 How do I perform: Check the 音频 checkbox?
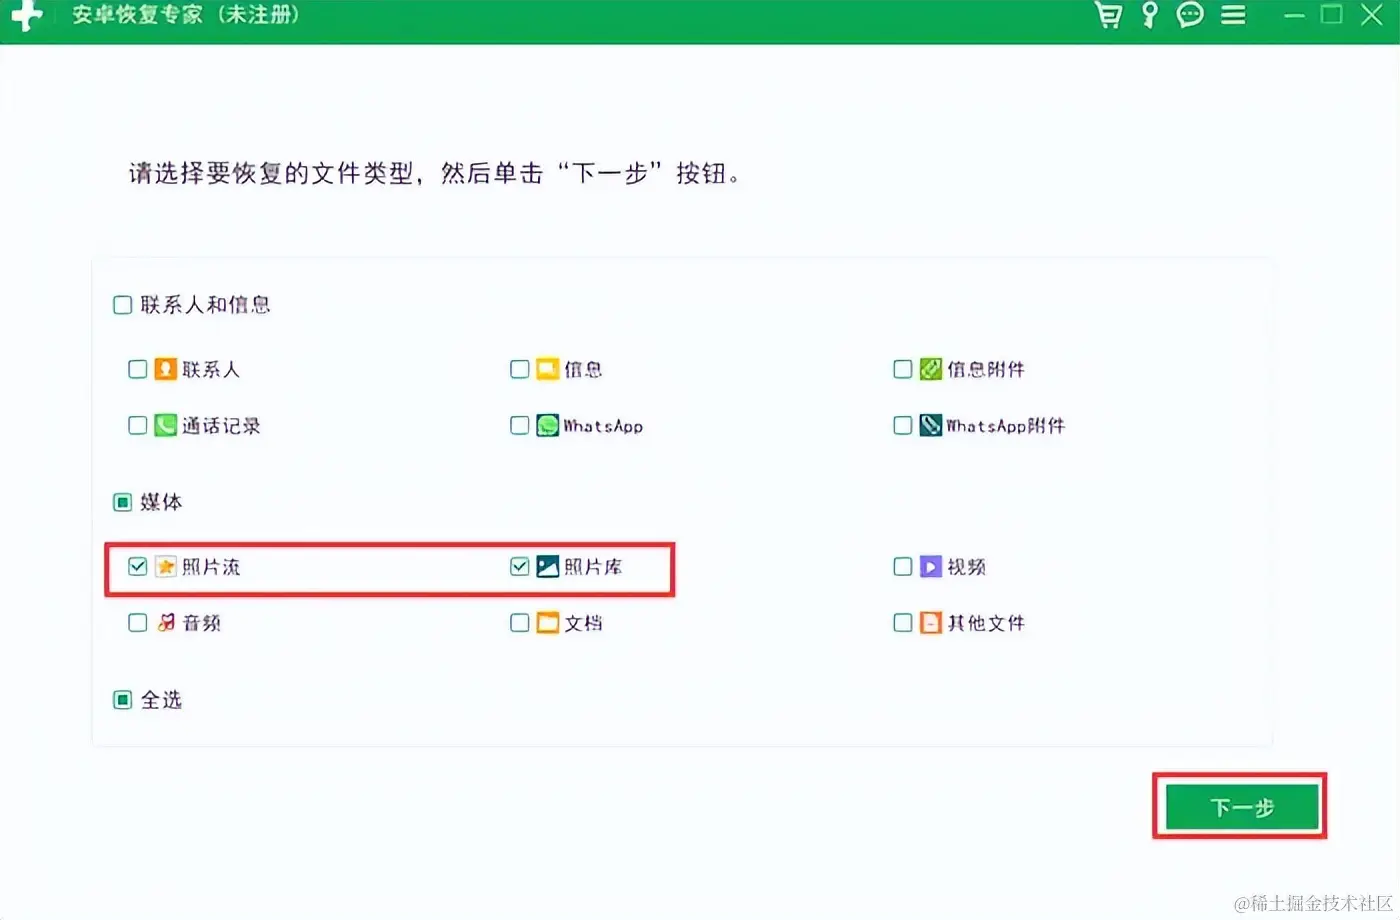pyautogui.click(x=138, y=623)
